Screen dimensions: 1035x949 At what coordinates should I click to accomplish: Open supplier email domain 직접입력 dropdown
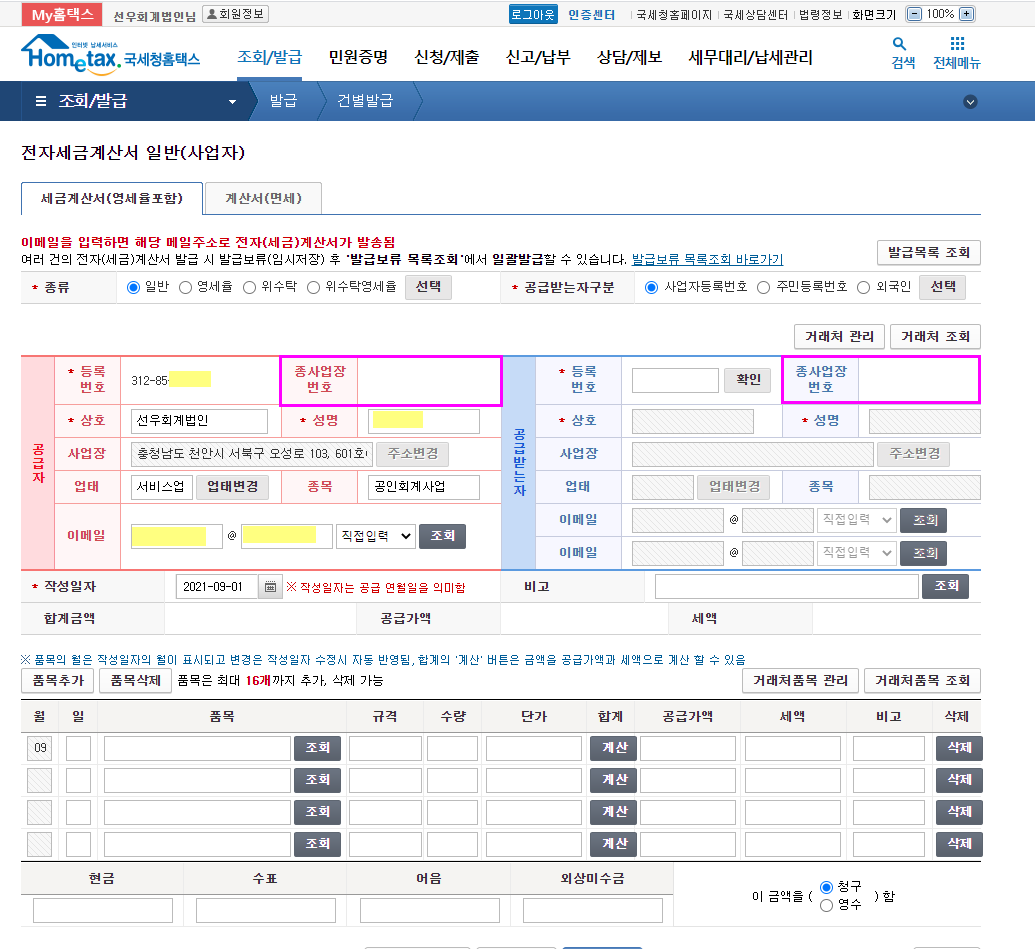click(376, 536)
